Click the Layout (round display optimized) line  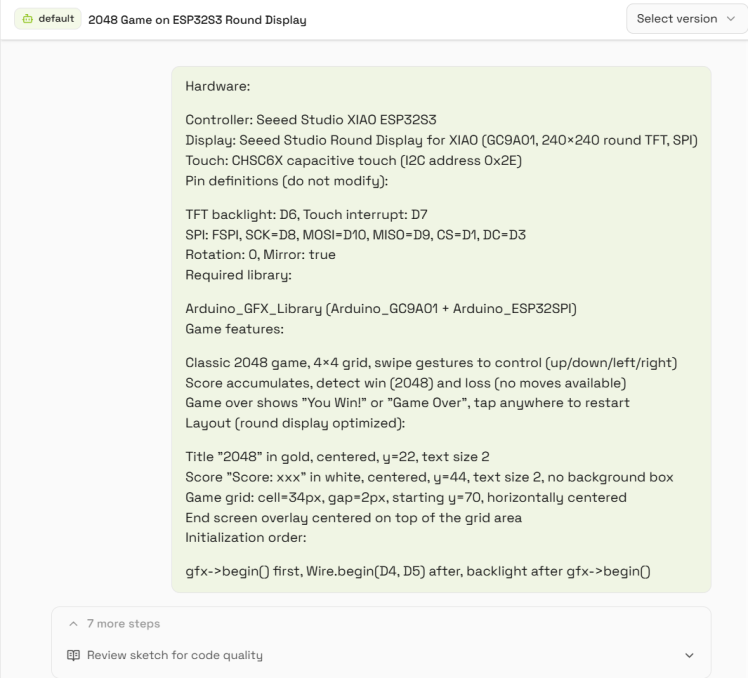click(x=295, y=423)
